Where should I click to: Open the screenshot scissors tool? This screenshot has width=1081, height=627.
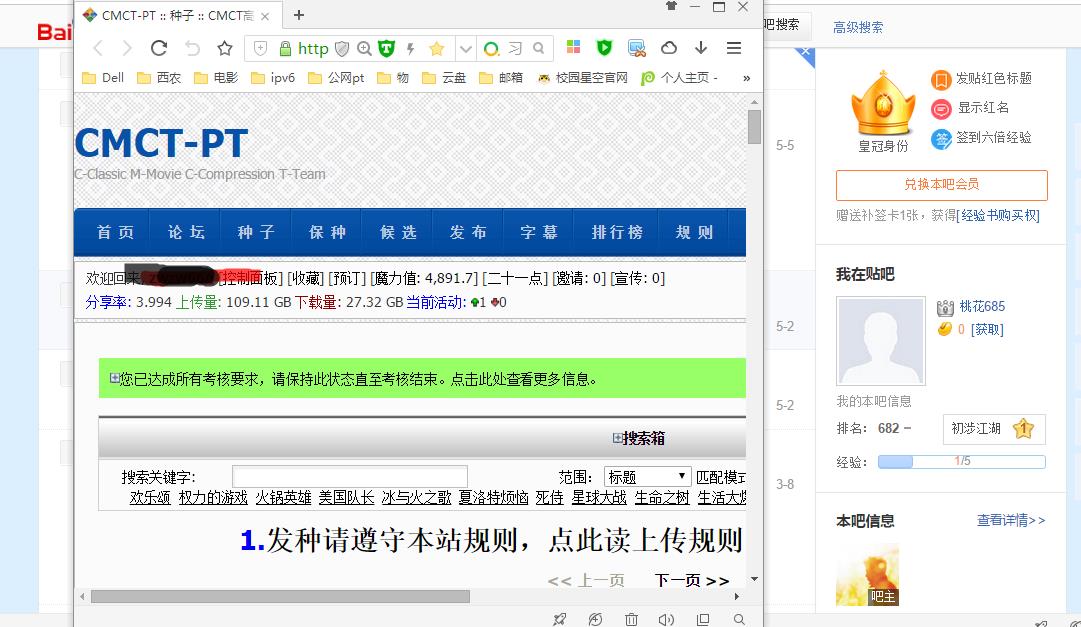[x=636, y=48]
